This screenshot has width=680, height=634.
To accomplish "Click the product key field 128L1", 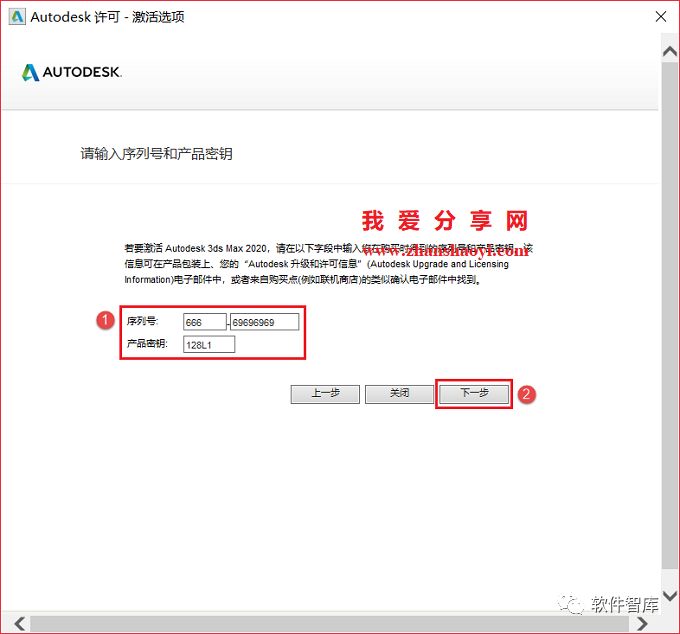I will click(x=209, y=345).
